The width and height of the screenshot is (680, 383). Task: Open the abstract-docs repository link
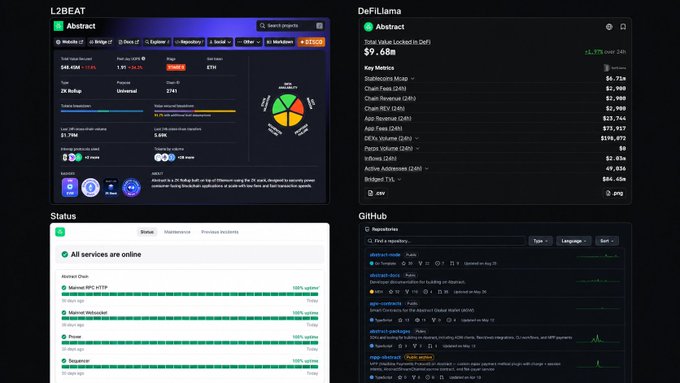[385, 275]
